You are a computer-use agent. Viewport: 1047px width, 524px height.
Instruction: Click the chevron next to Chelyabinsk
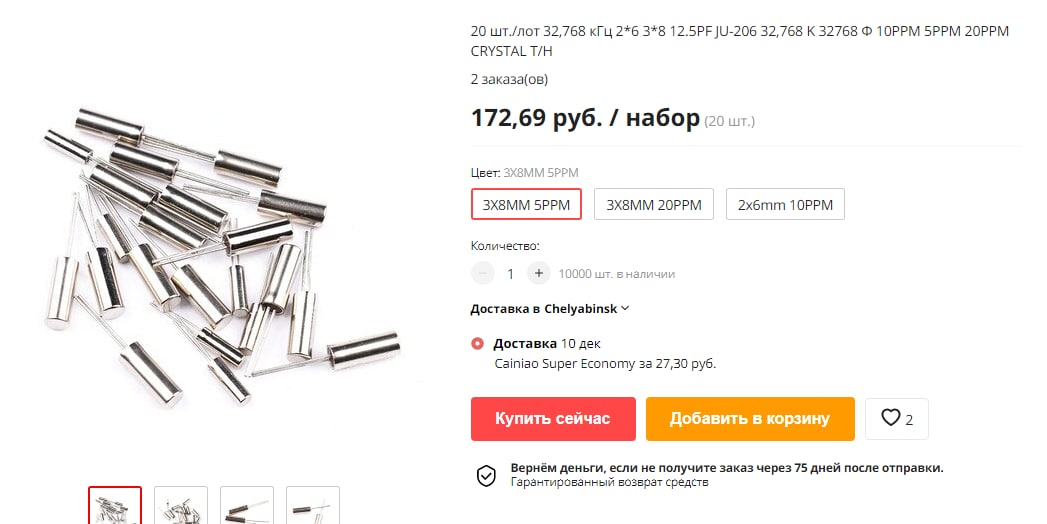click(x=625, y=308)
